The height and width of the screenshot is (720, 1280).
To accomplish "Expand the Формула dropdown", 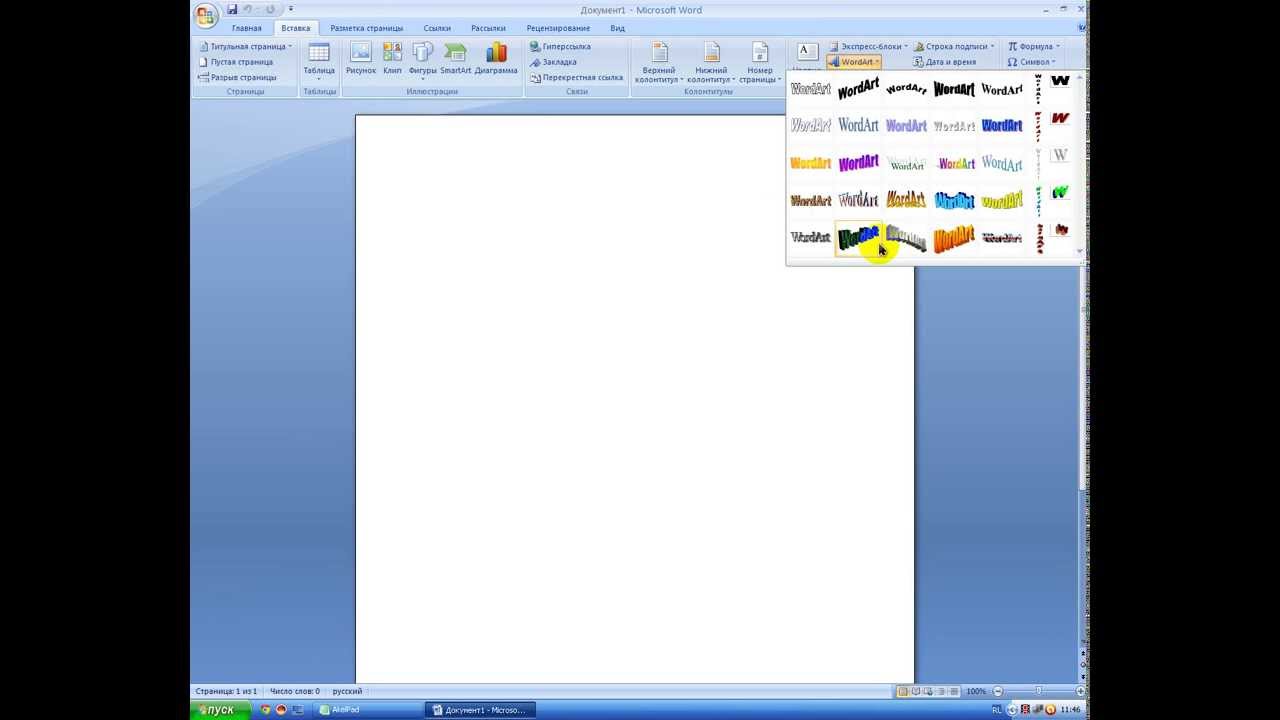I will [x=1034, y=46].
